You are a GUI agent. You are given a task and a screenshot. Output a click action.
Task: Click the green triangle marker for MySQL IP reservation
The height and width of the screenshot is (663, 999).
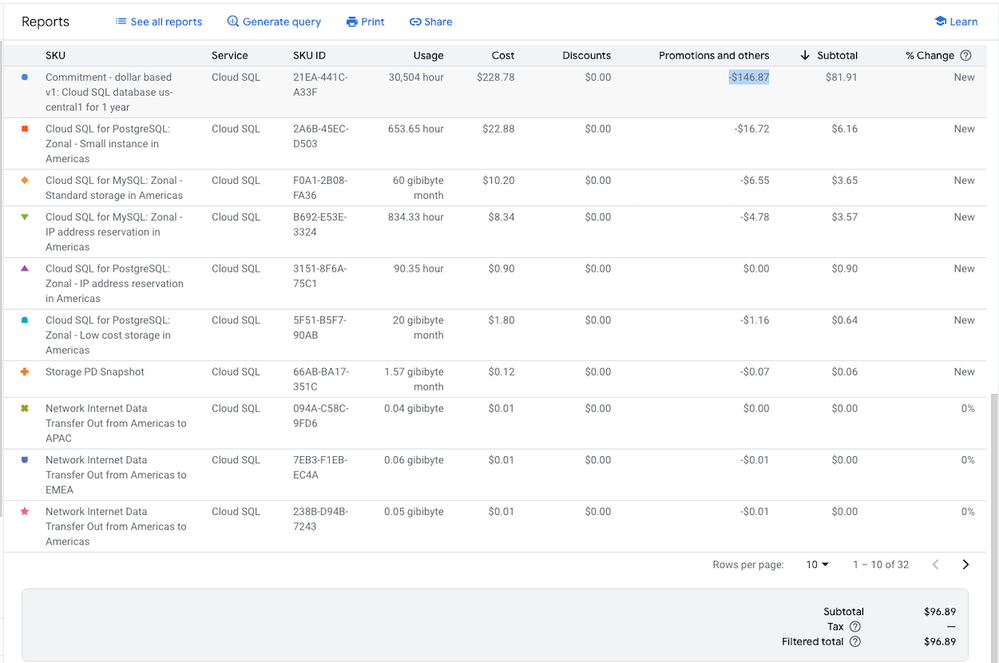(x=25, y=217)
